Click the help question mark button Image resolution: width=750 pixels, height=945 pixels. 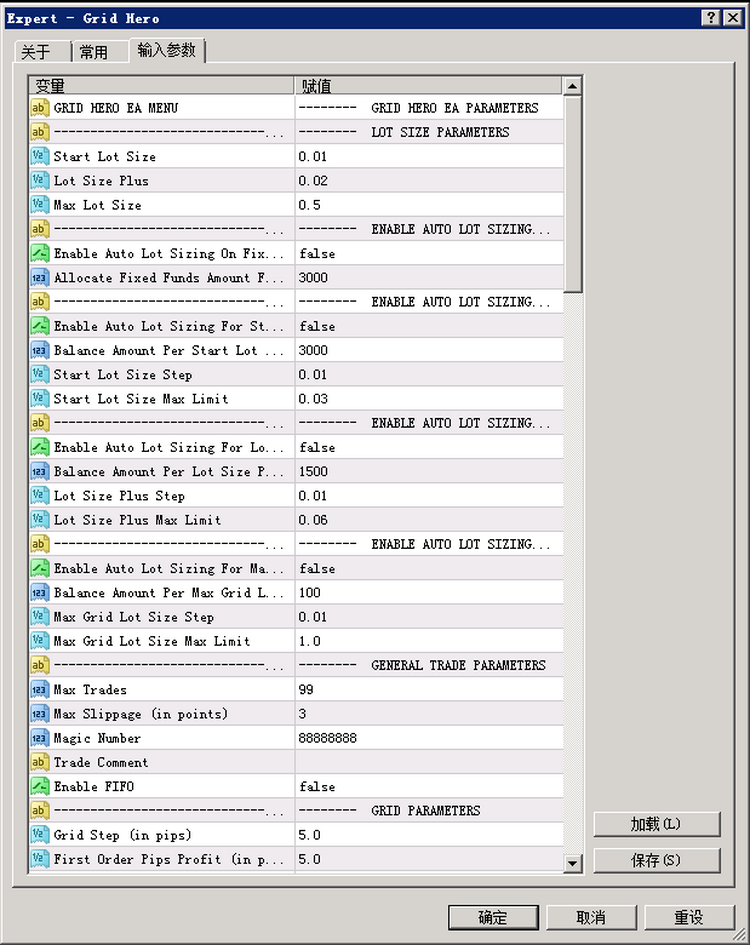(x=711, y=17)
